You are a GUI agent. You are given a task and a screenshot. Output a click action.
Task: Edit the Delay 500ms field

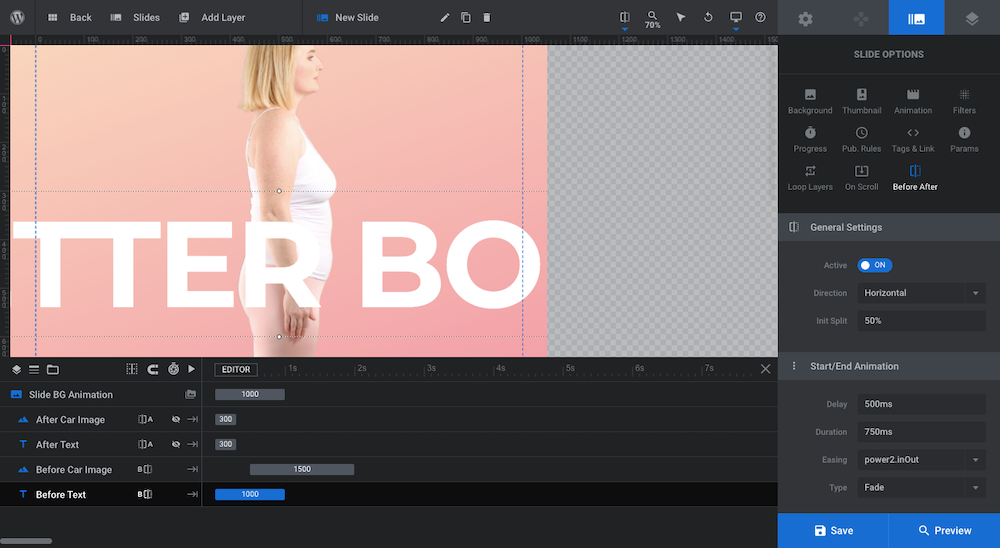pyautogui.click(x=922, y=404)
